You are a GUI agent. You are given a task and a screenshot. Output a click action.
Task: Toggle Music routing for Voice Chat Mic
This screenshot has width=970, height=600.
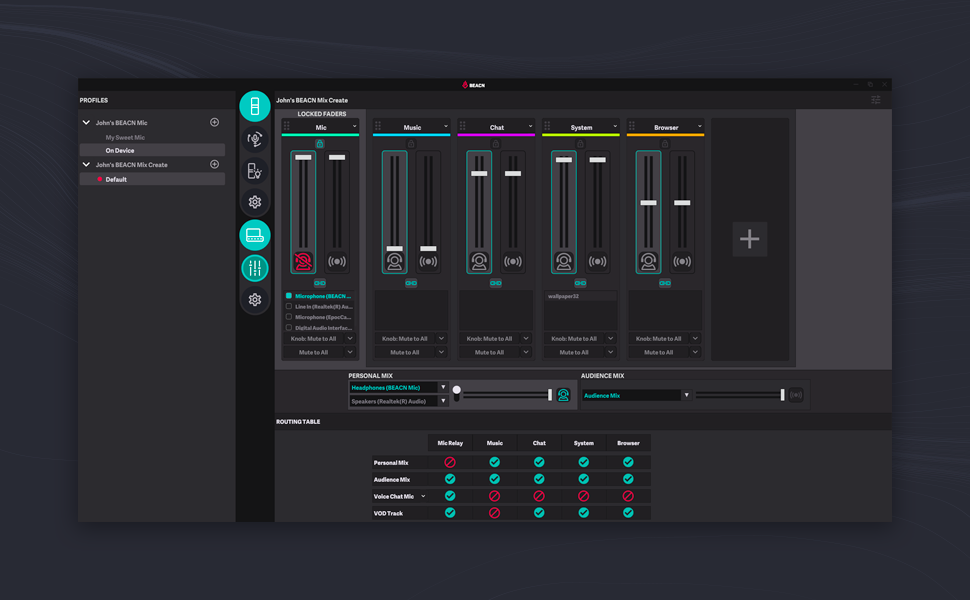point(494,496)
